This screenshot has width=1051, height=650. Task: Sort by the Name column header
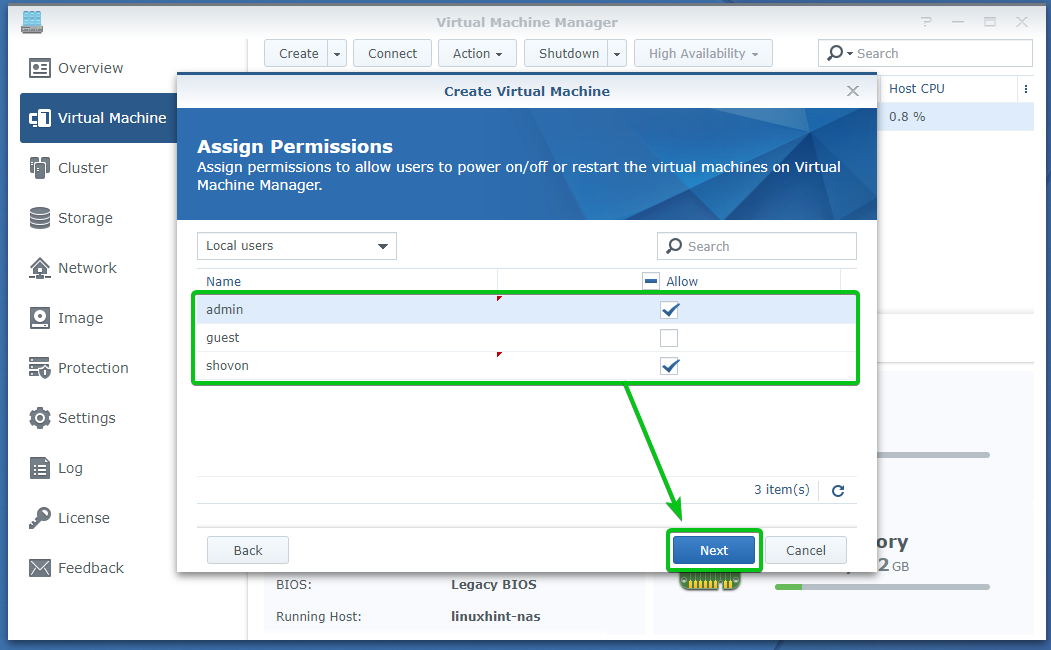tap(347, 281)
